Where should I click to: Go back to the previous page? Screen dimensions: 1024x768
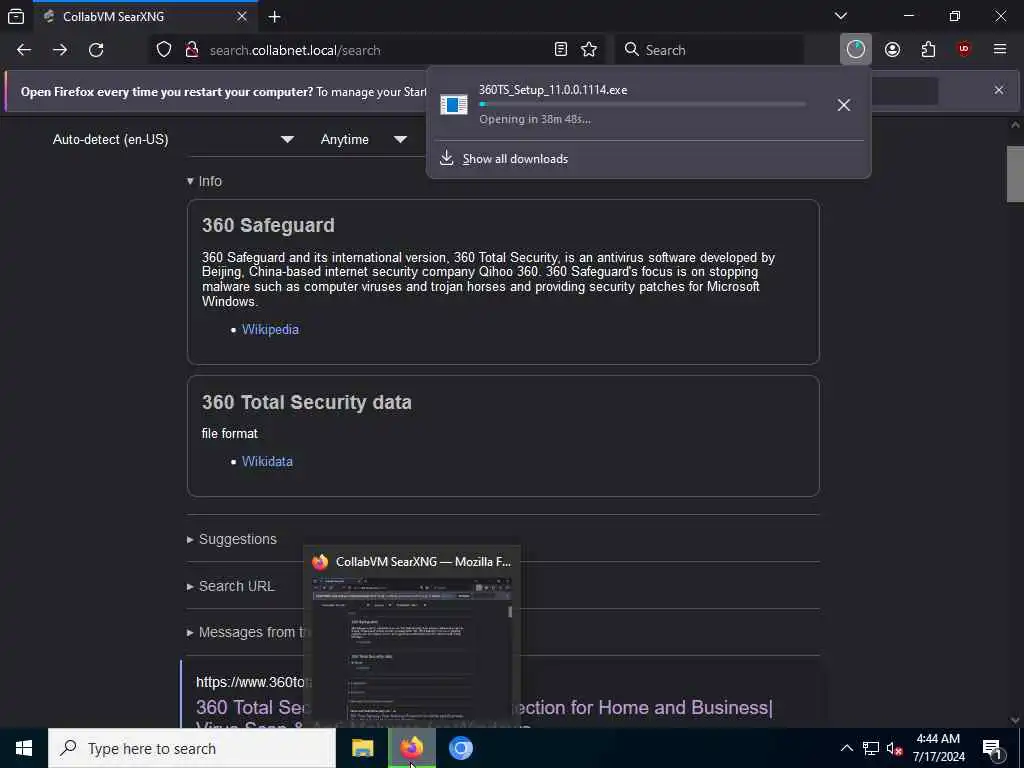pyautogui.click(x=24, y=50)
